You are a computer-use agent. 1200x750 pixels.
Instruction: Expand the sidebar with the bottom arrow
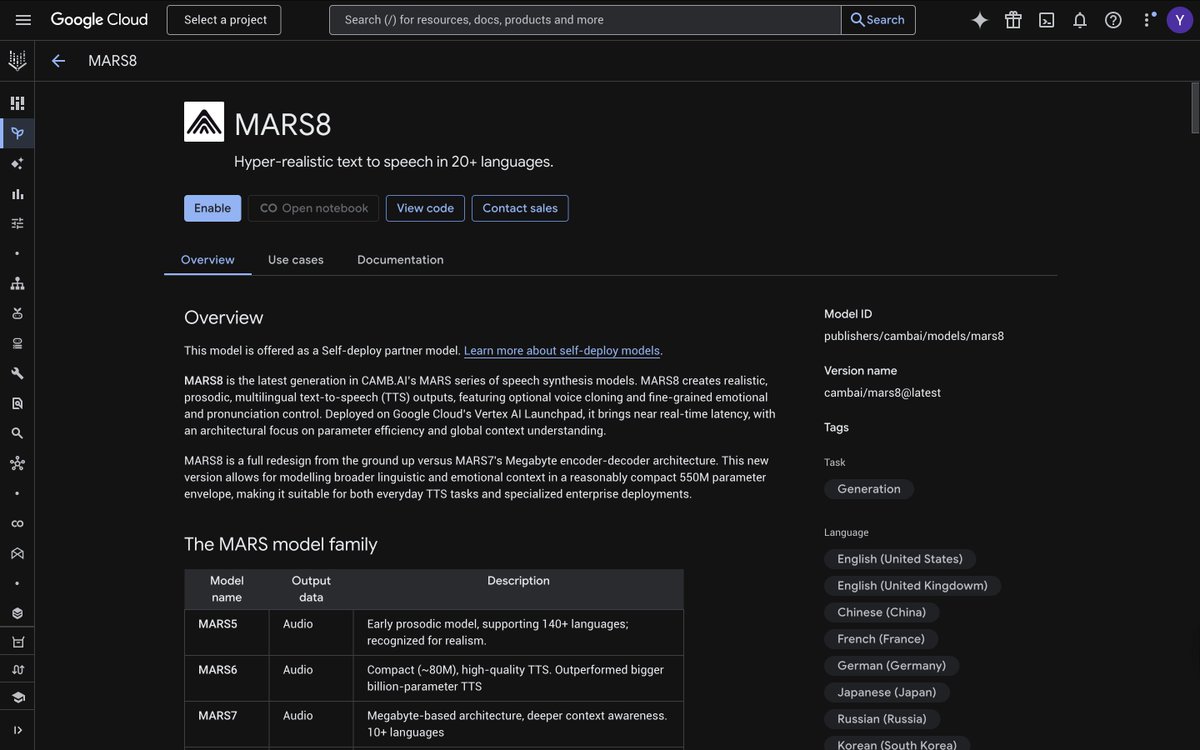[17, 729]
